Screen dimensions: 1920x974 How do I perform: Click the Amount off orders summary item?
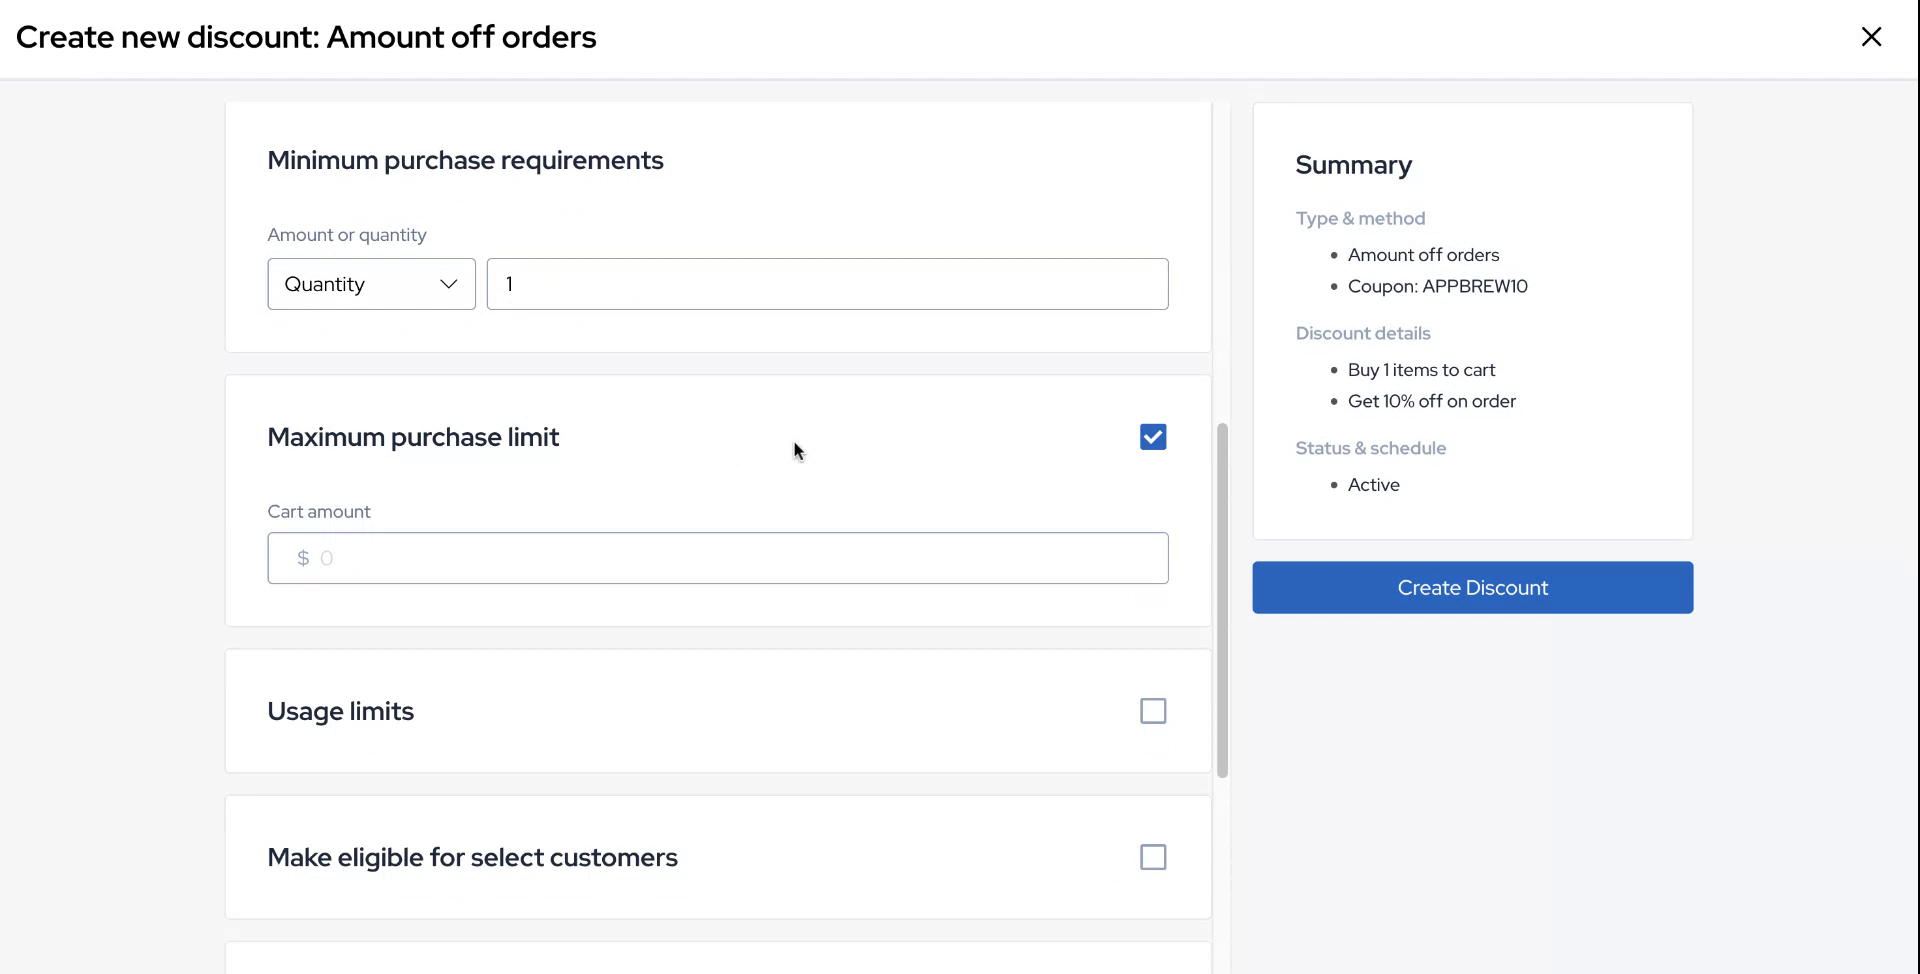[1423, 254]
